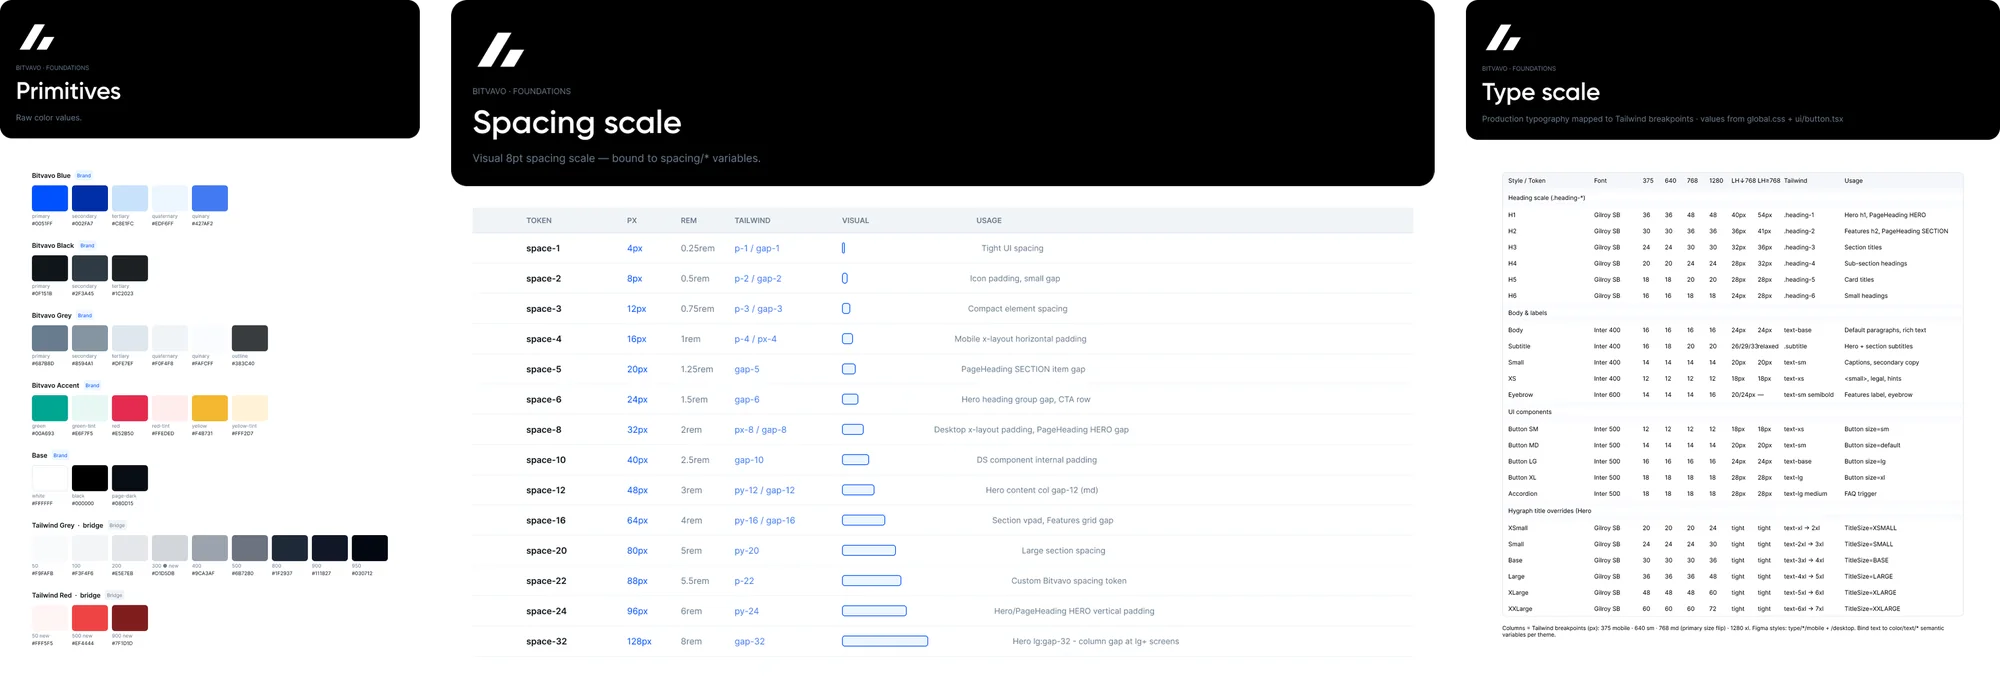Click the visual bar in the space-10 row
The width and height of the screenshot is (2000, 678).
click(856, 460)
